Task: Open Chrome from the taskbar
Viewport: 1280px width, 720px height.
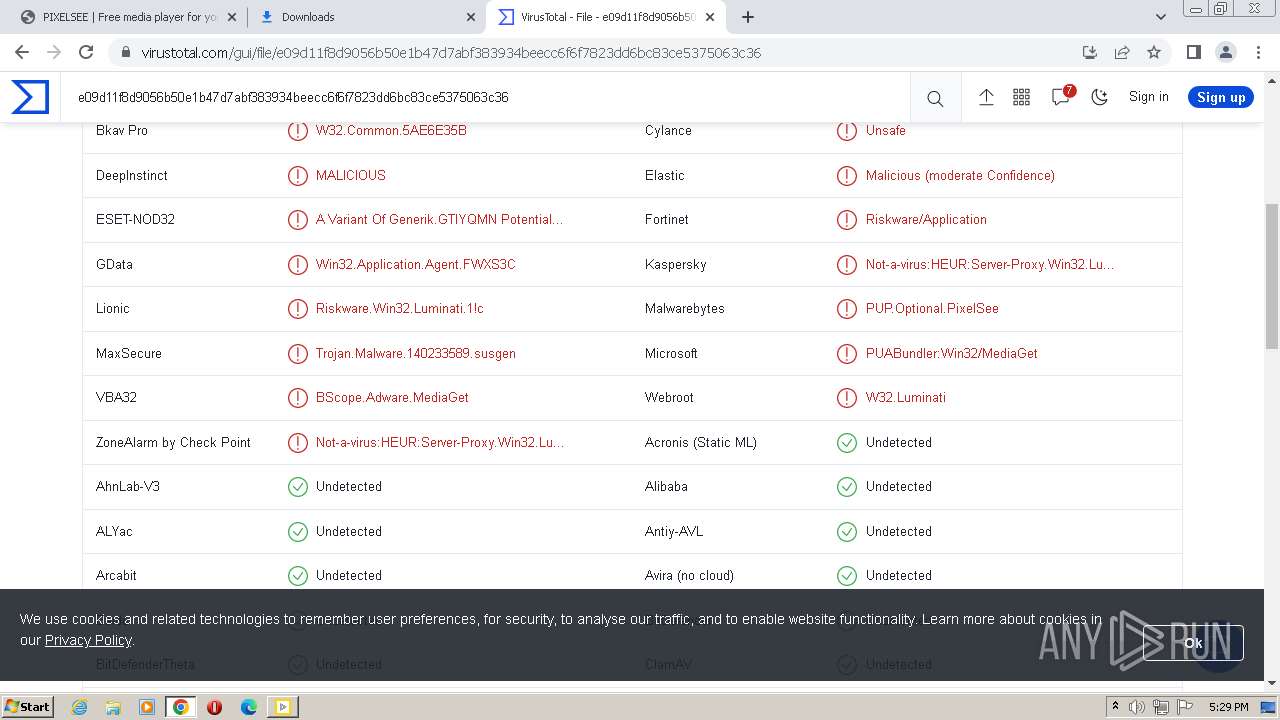Action: (x=180, y=707)
